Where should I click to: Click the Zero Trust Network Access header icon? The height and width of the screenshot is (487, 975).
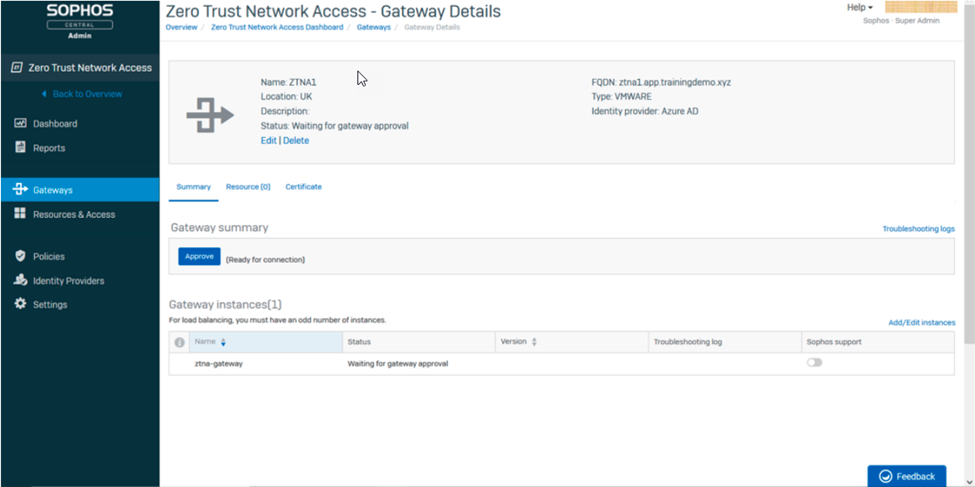(17, 67)
